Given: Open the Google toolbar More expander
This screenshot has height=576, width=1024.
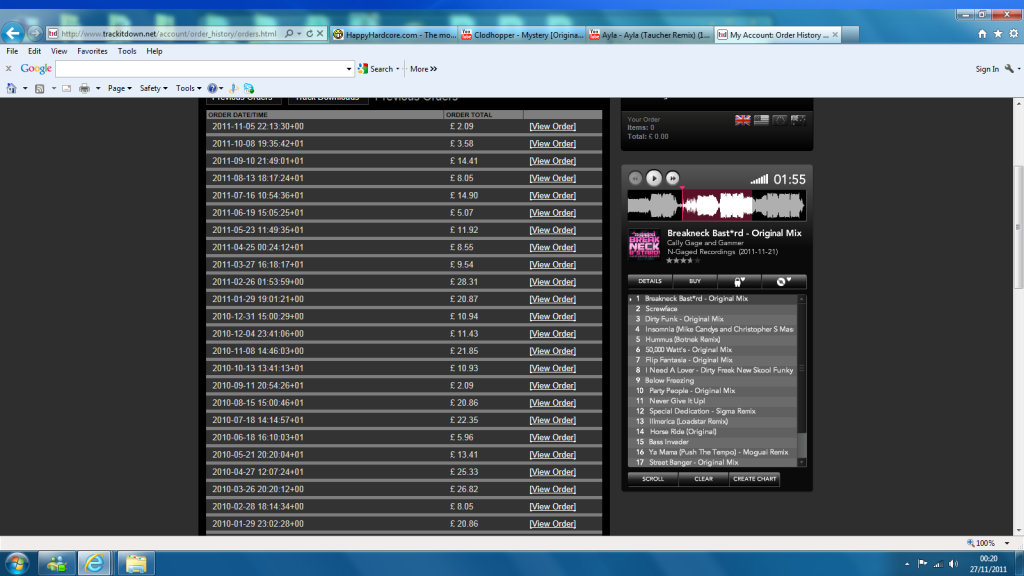Looking at the screenshot, I should (423, 69).
